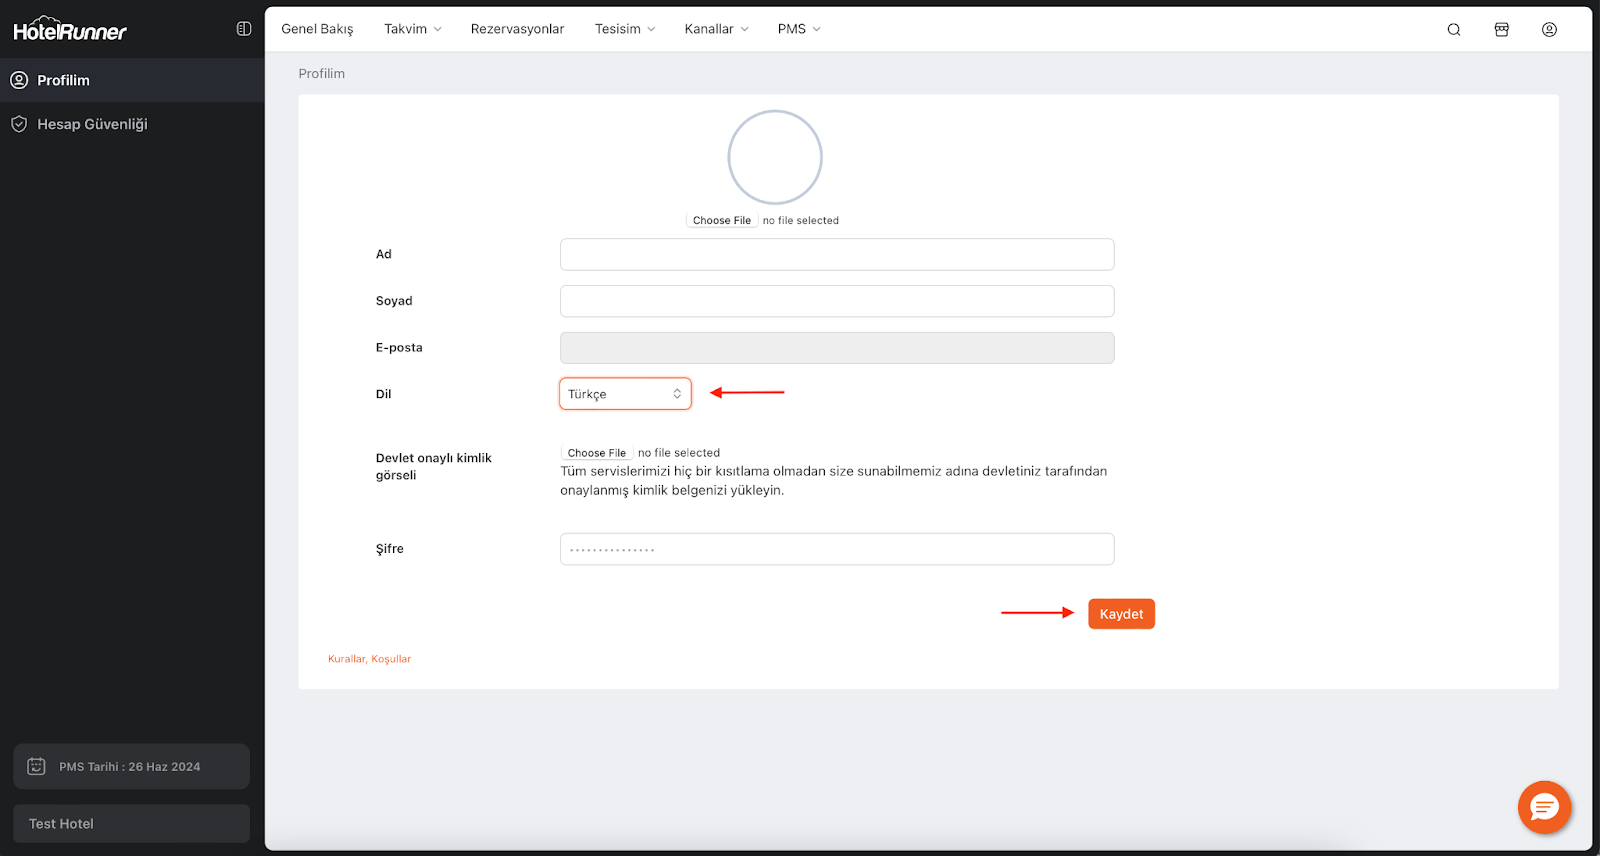
Task: Click the PMS date calendar icon
Action: click(x=37, y=766)
